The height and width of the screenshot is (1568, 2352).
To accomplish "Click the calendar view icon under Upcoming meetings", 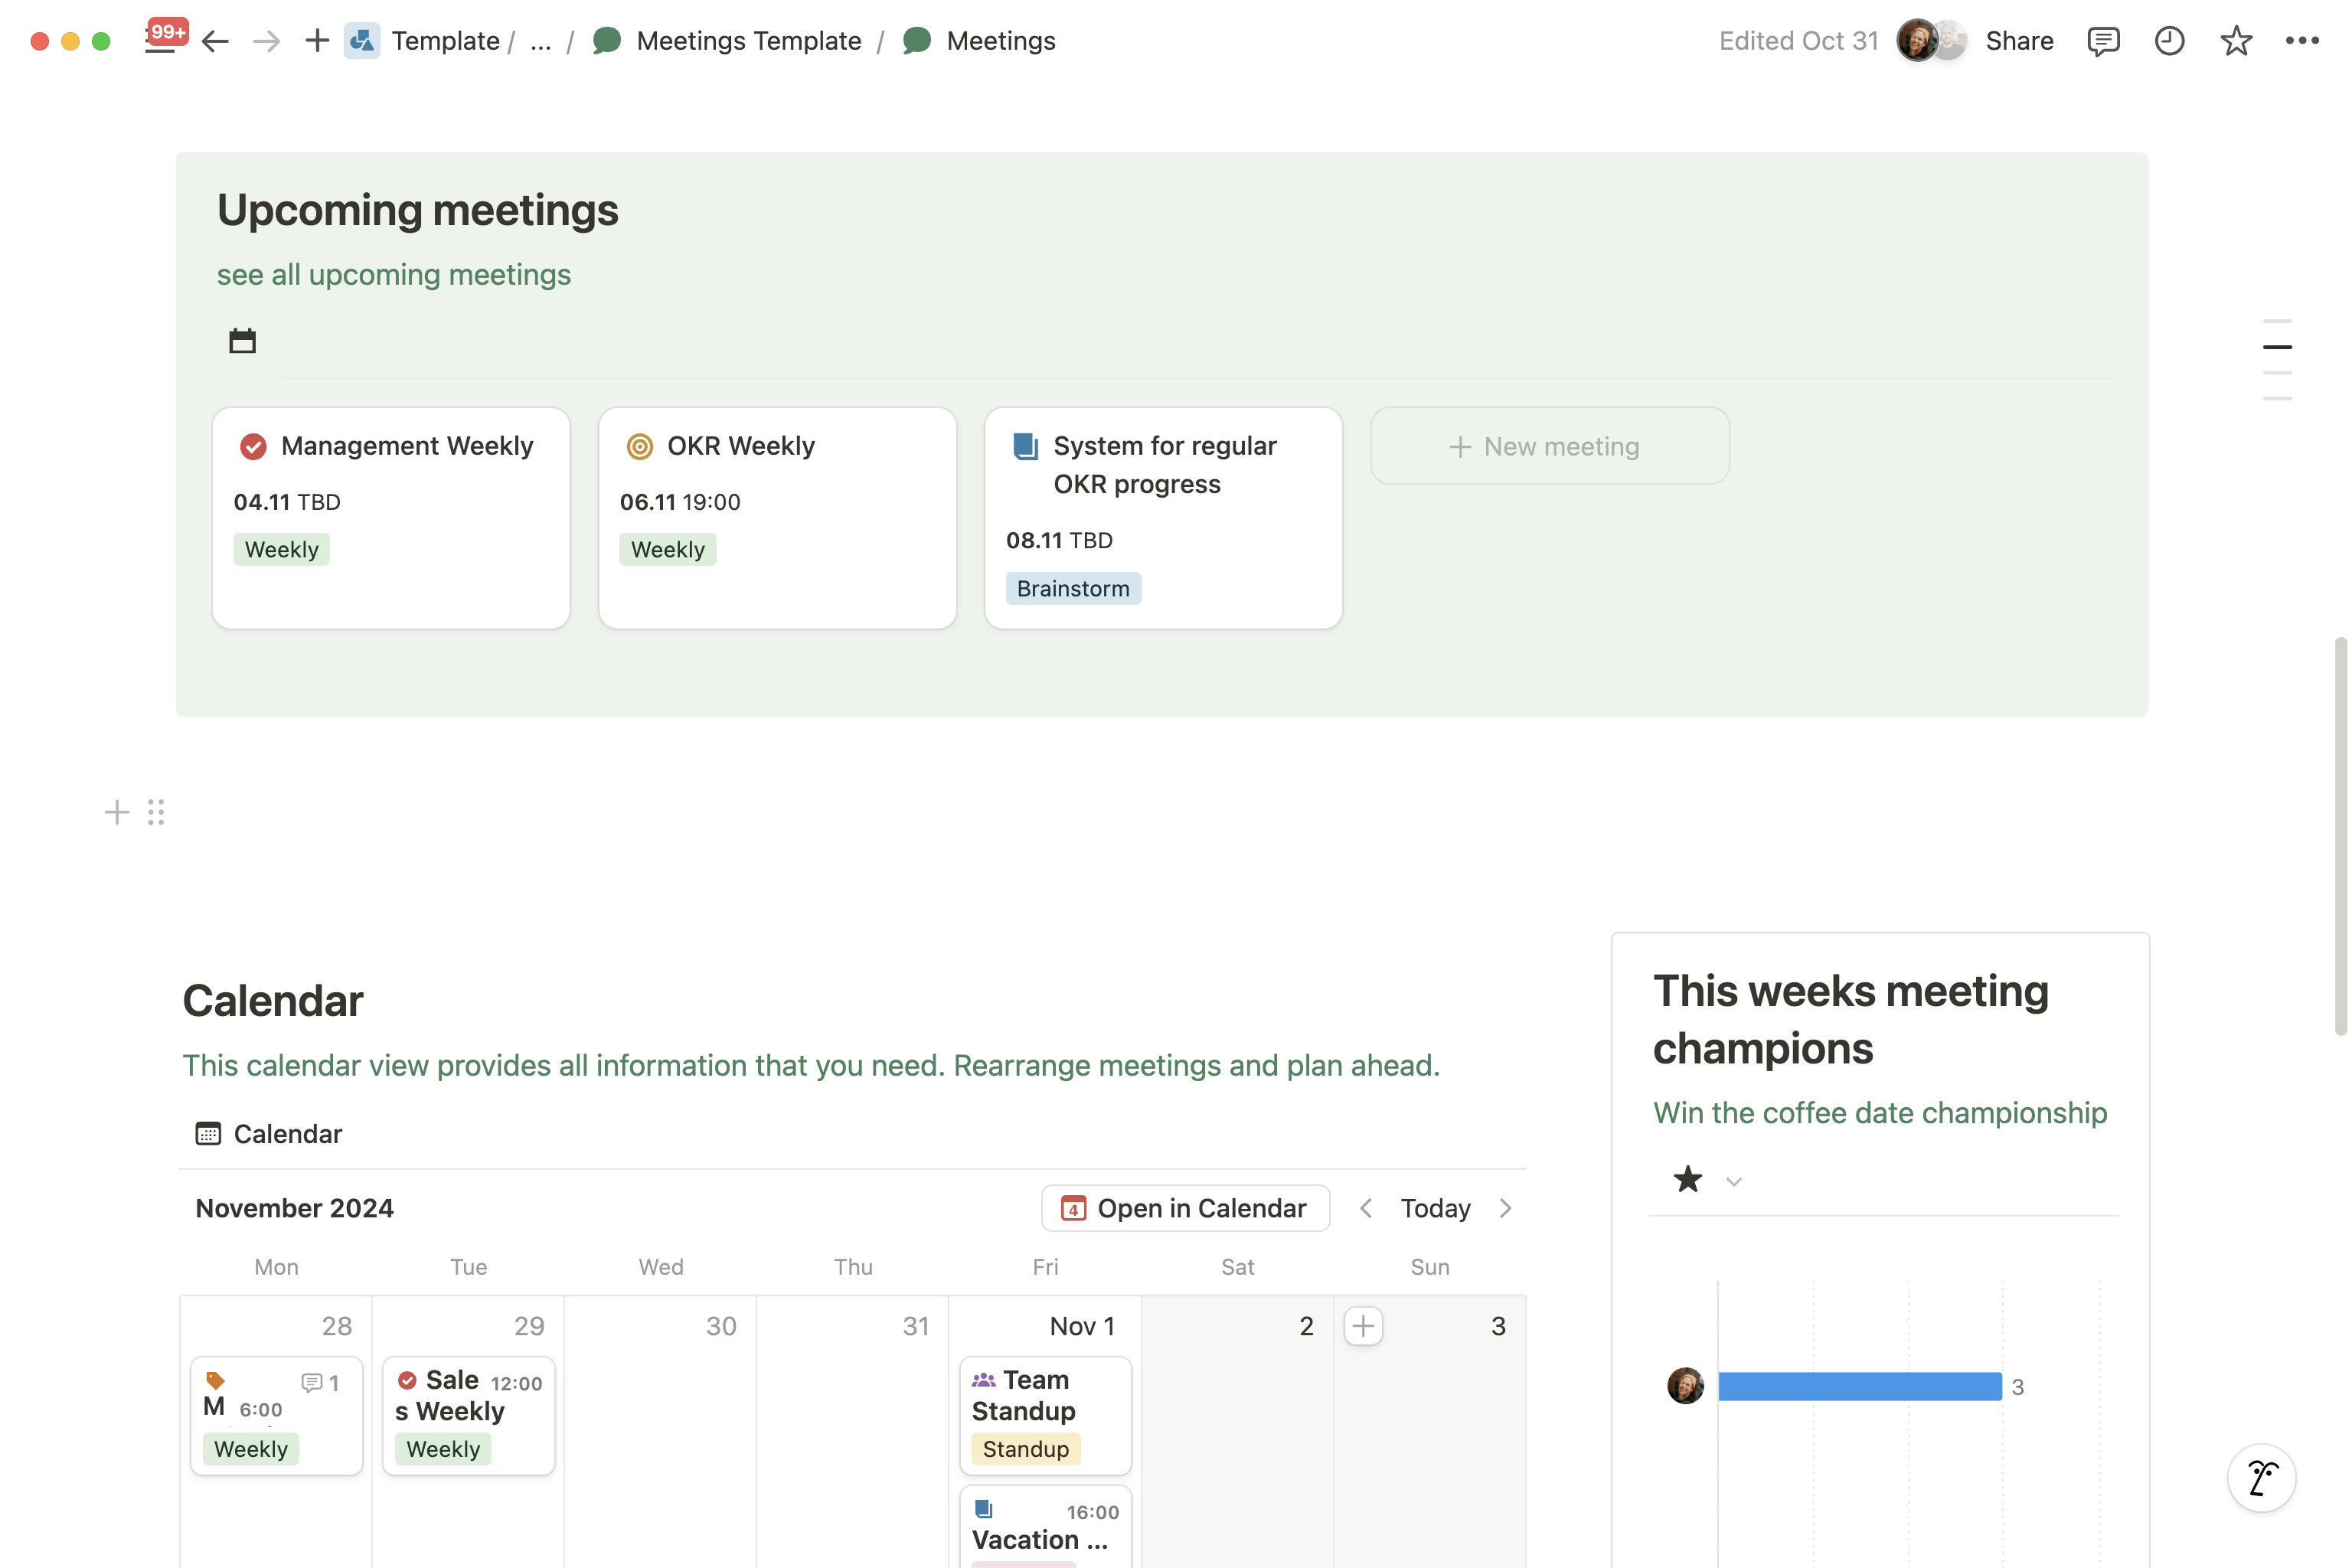I will pyautogui.click(x=242, y=341).
